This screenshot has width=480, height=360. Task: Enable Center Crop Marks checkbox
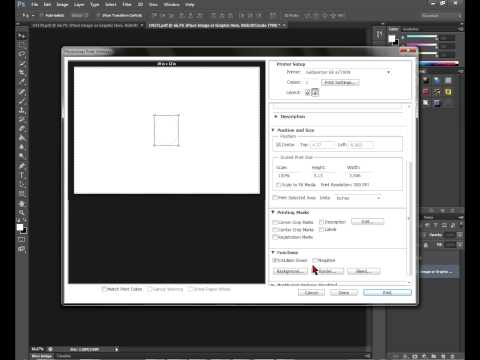click(275, 230)
